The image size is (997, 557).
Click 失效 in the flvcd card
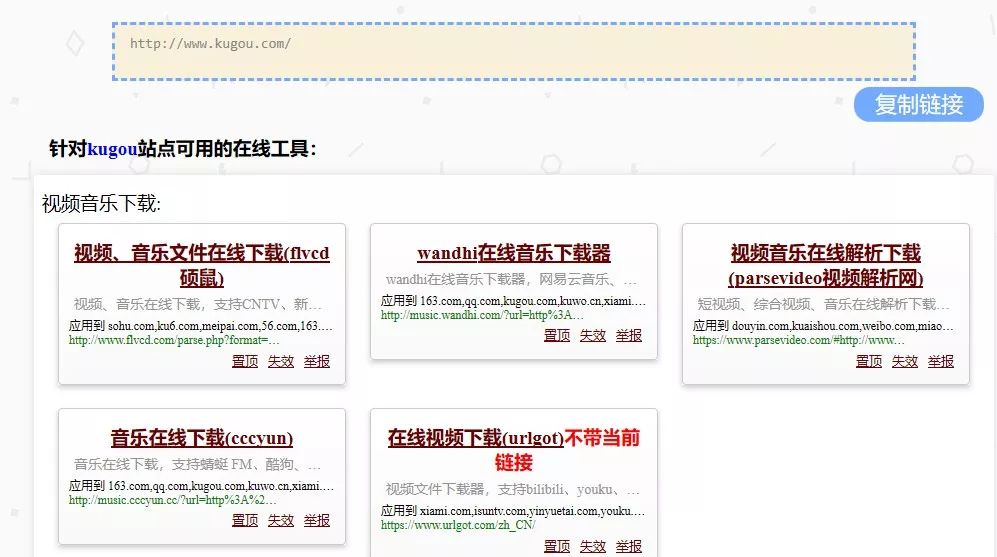point(280,361)
